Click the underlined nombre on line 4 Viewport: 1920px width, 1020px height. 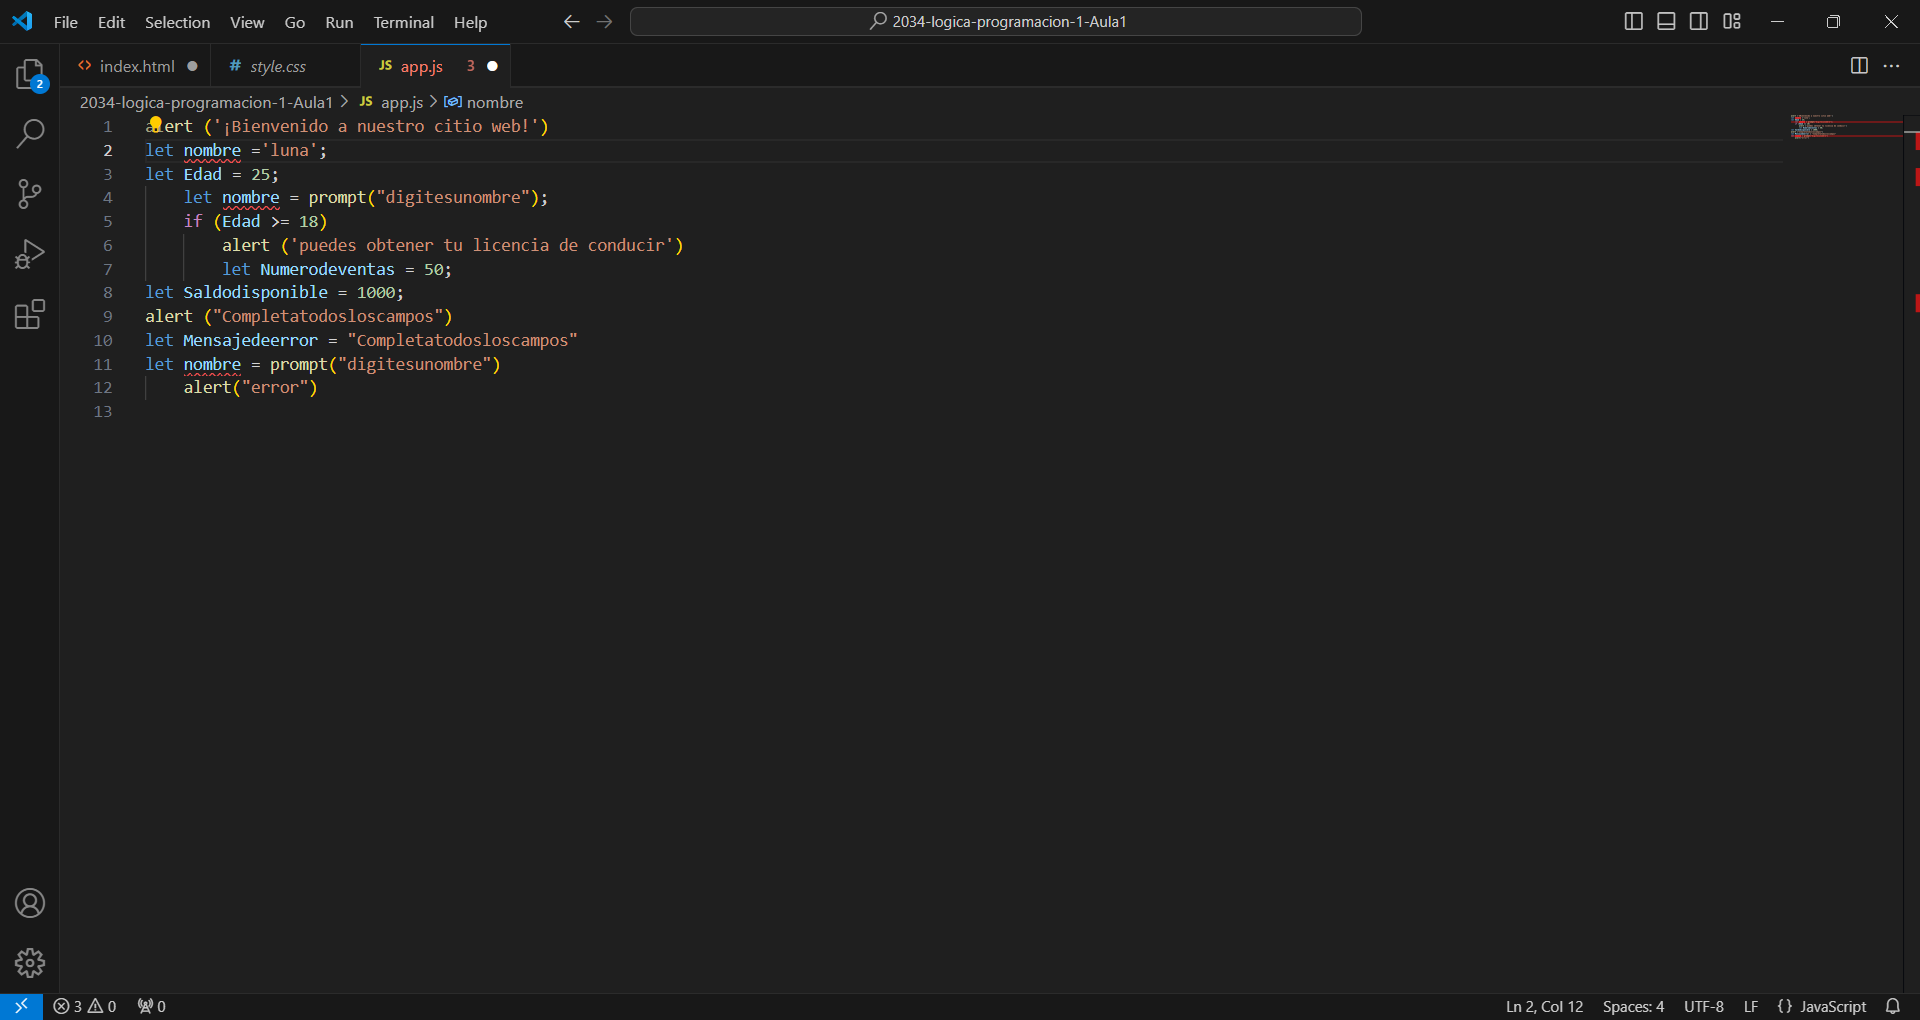250,197
